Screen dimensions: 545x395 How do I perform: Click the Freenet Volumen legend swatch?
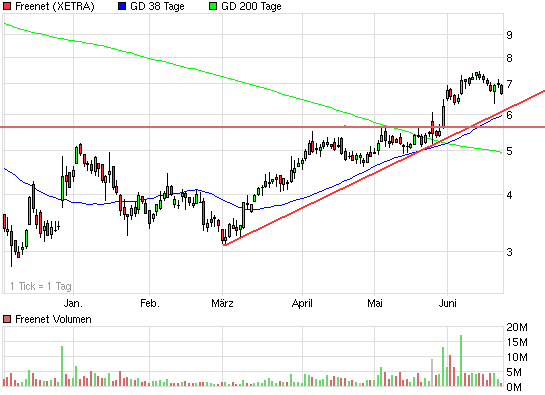point(7,319)
